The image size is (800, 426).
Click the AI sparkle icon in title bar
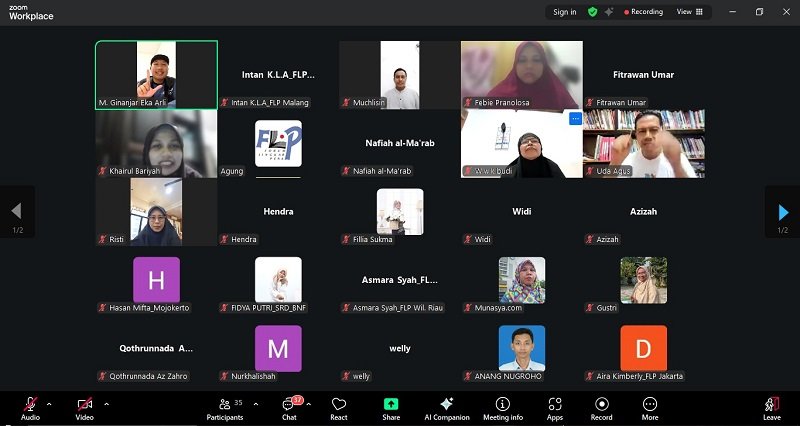[x=609, y=12]
